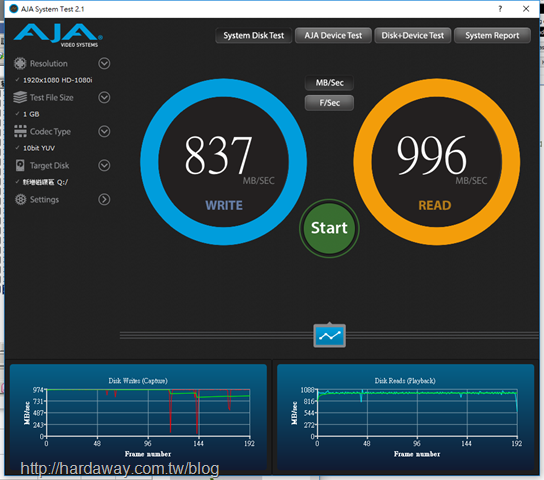Expand the Resolution dropdown arrow
Screen dimensions: 544x480
click(x=104, y=63)
